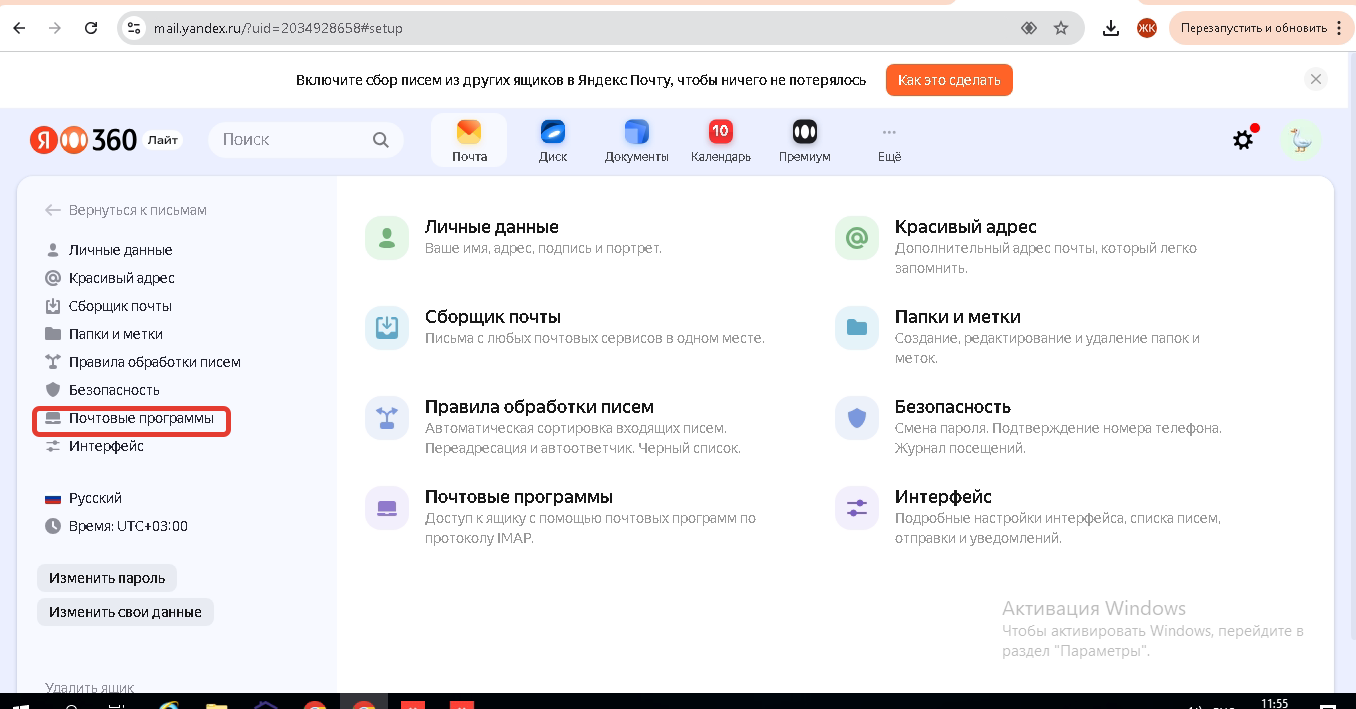Screen dimensions: 1356x709
Task: Dismiss the mail collection banner
Action: (1316, 80)
